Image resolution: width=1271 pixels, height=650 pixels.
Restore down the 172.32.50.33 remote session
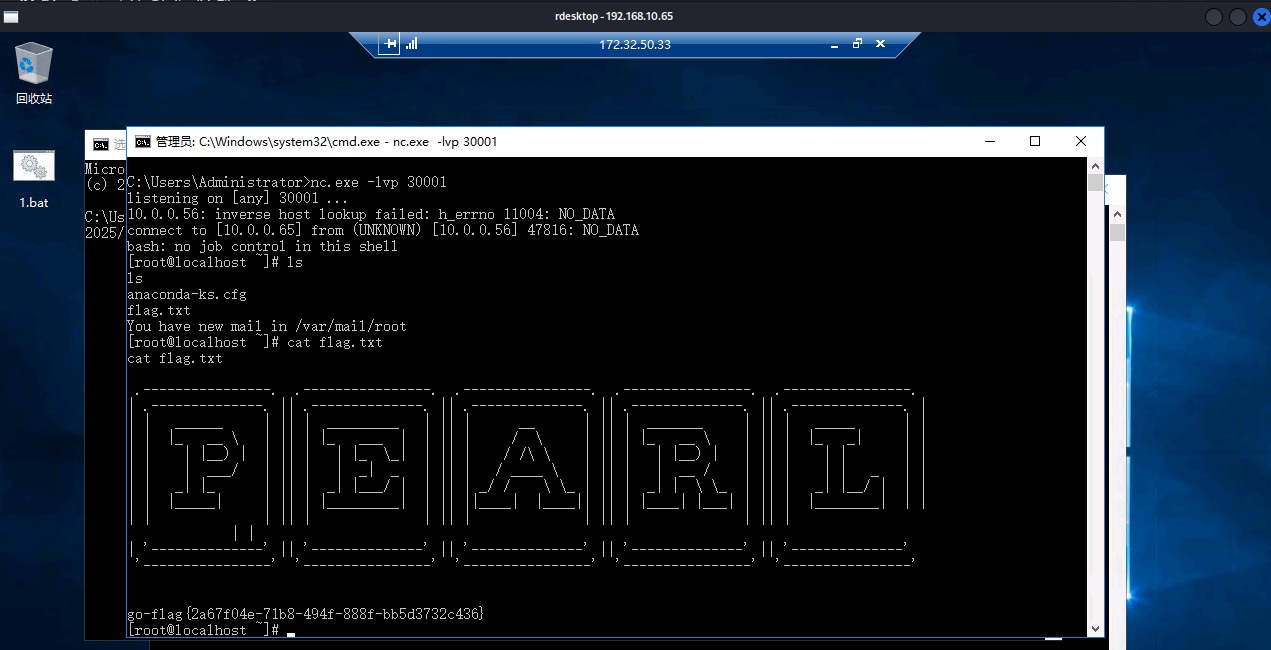(x=857, y=44)
